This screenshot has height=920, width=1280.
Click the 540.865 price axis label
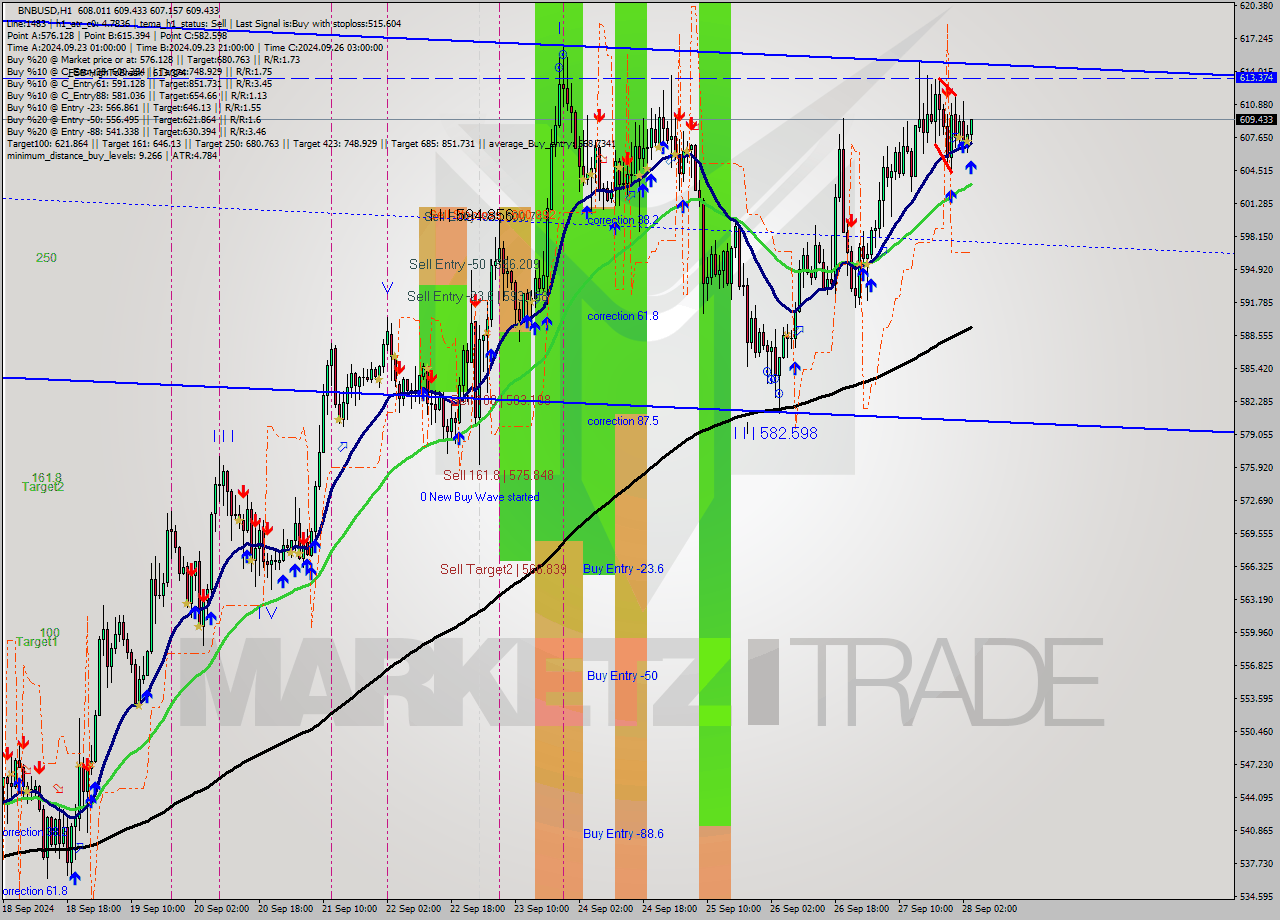pos(1256,831)
